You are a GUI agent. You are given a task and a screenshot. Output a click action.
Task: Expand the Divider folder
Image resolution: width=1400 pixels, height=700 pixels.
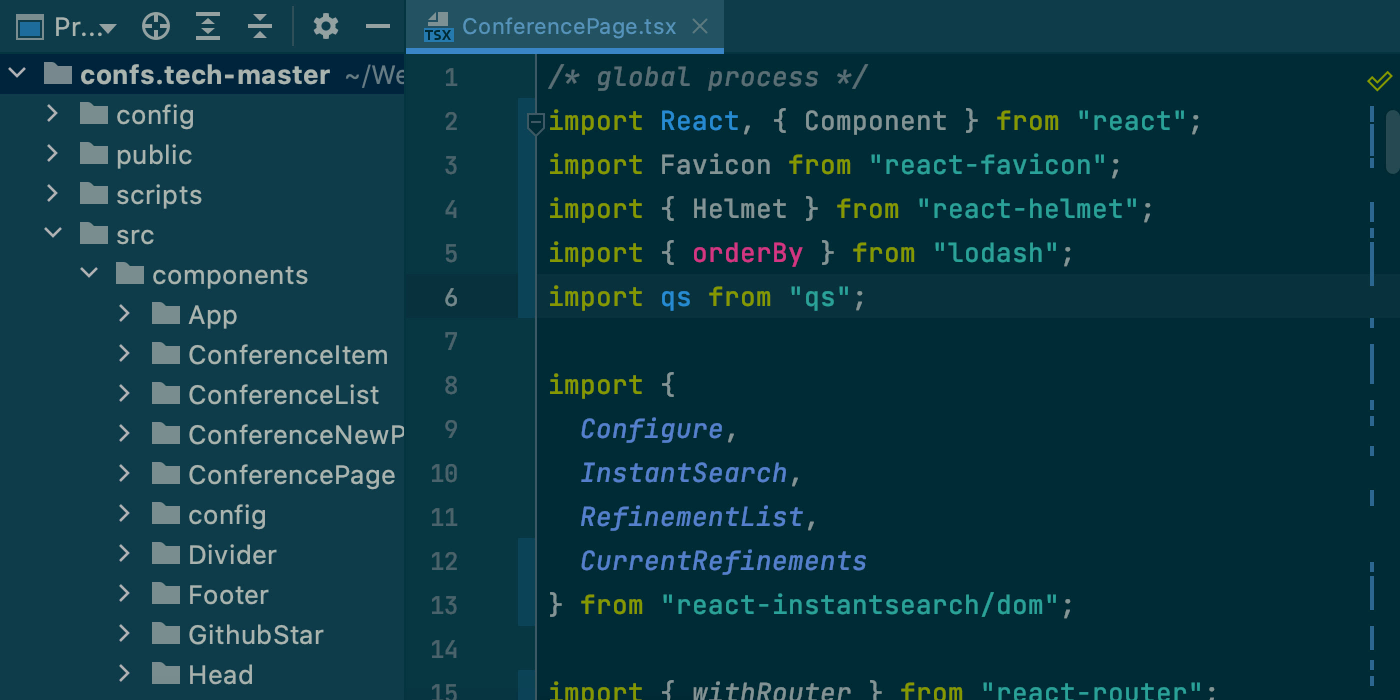(x=124, y=554)
